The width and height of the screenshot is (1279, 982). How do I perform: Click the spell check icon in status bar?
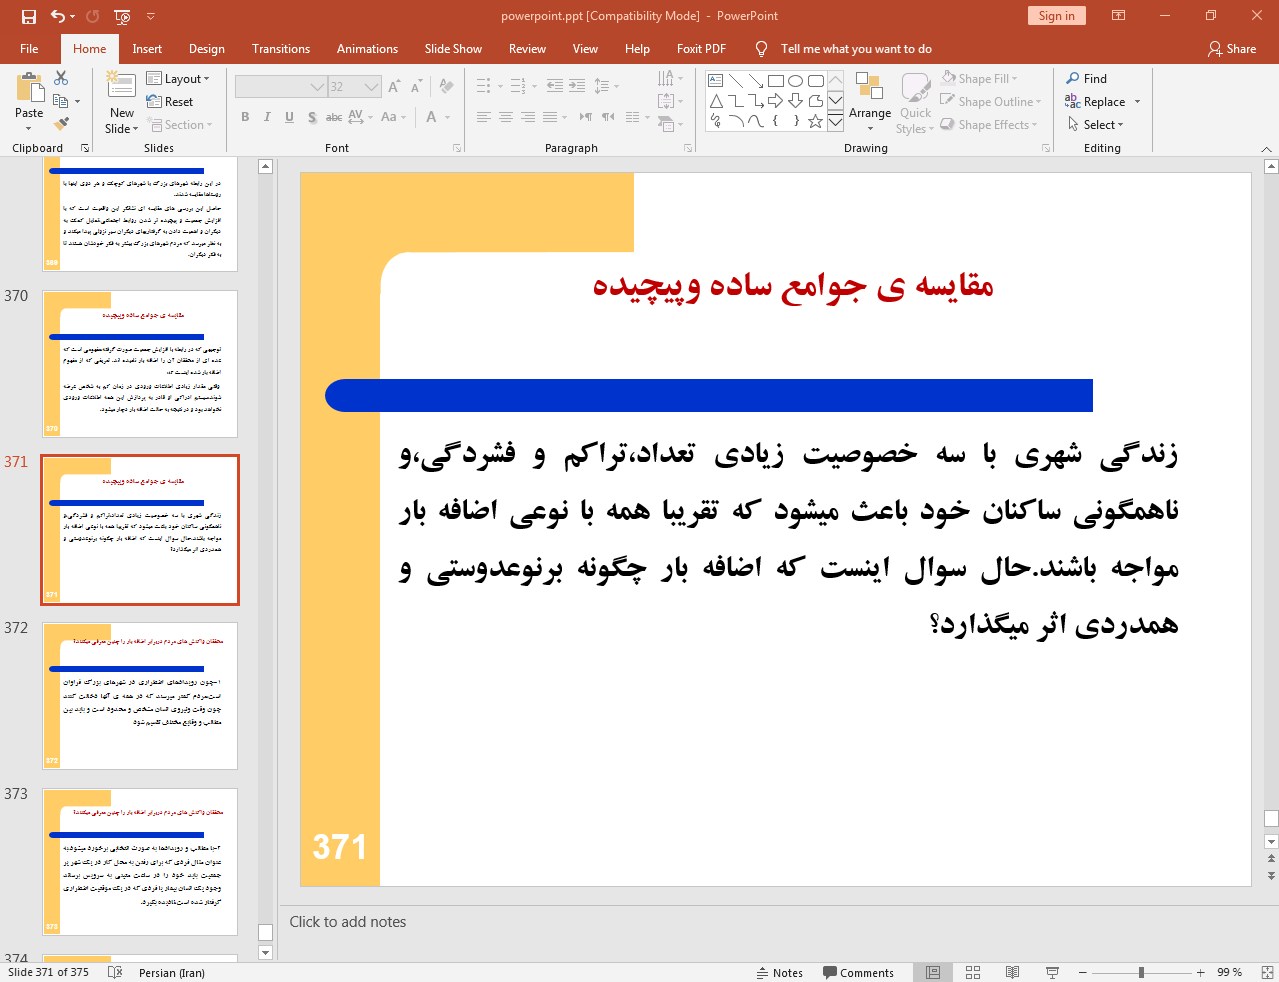(115, 972)
